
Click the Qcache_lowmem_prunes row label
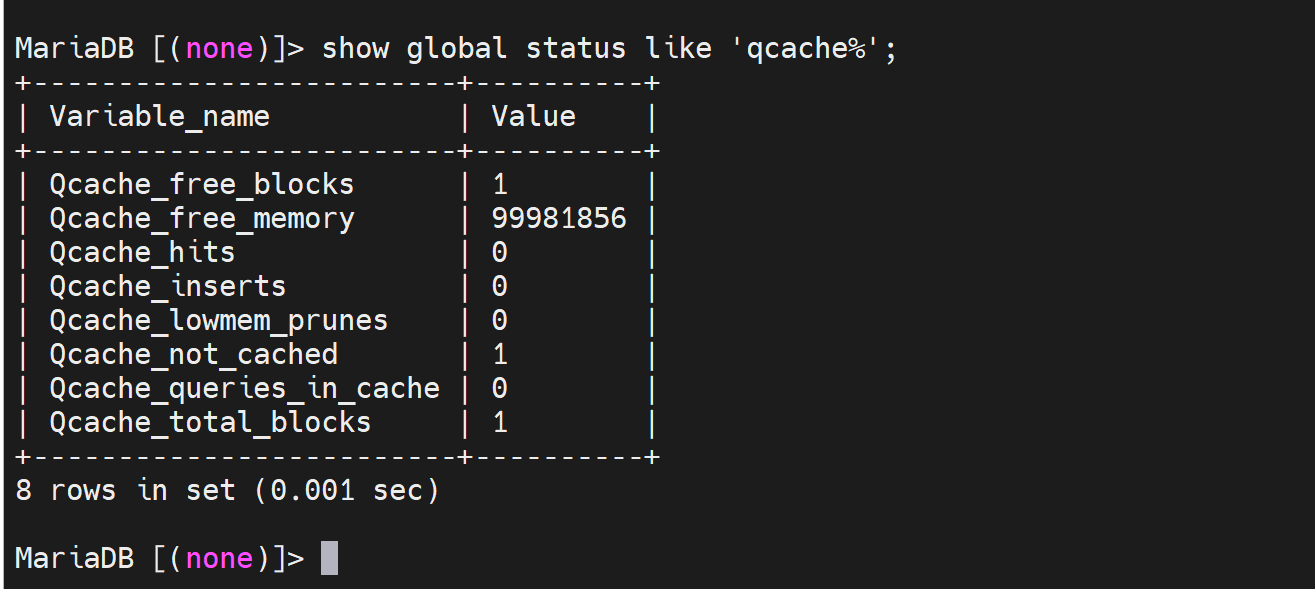(x=218, y=320)
